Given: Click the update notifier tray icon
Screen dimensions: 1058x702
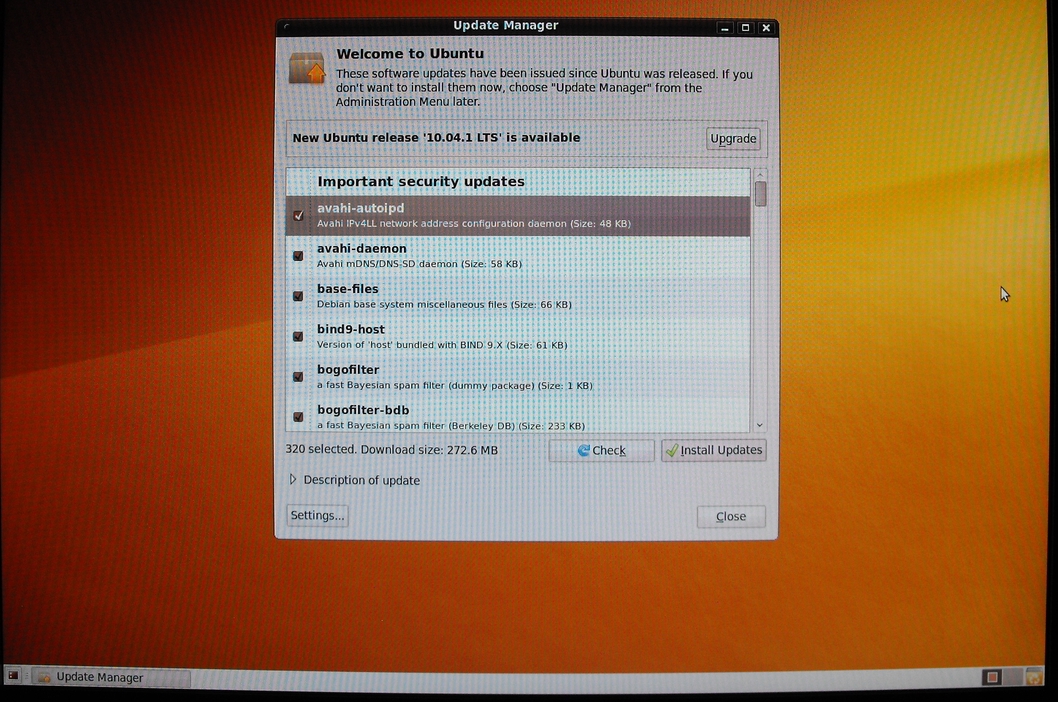Looking at the screenshot, I should [x=1033, y=677].
